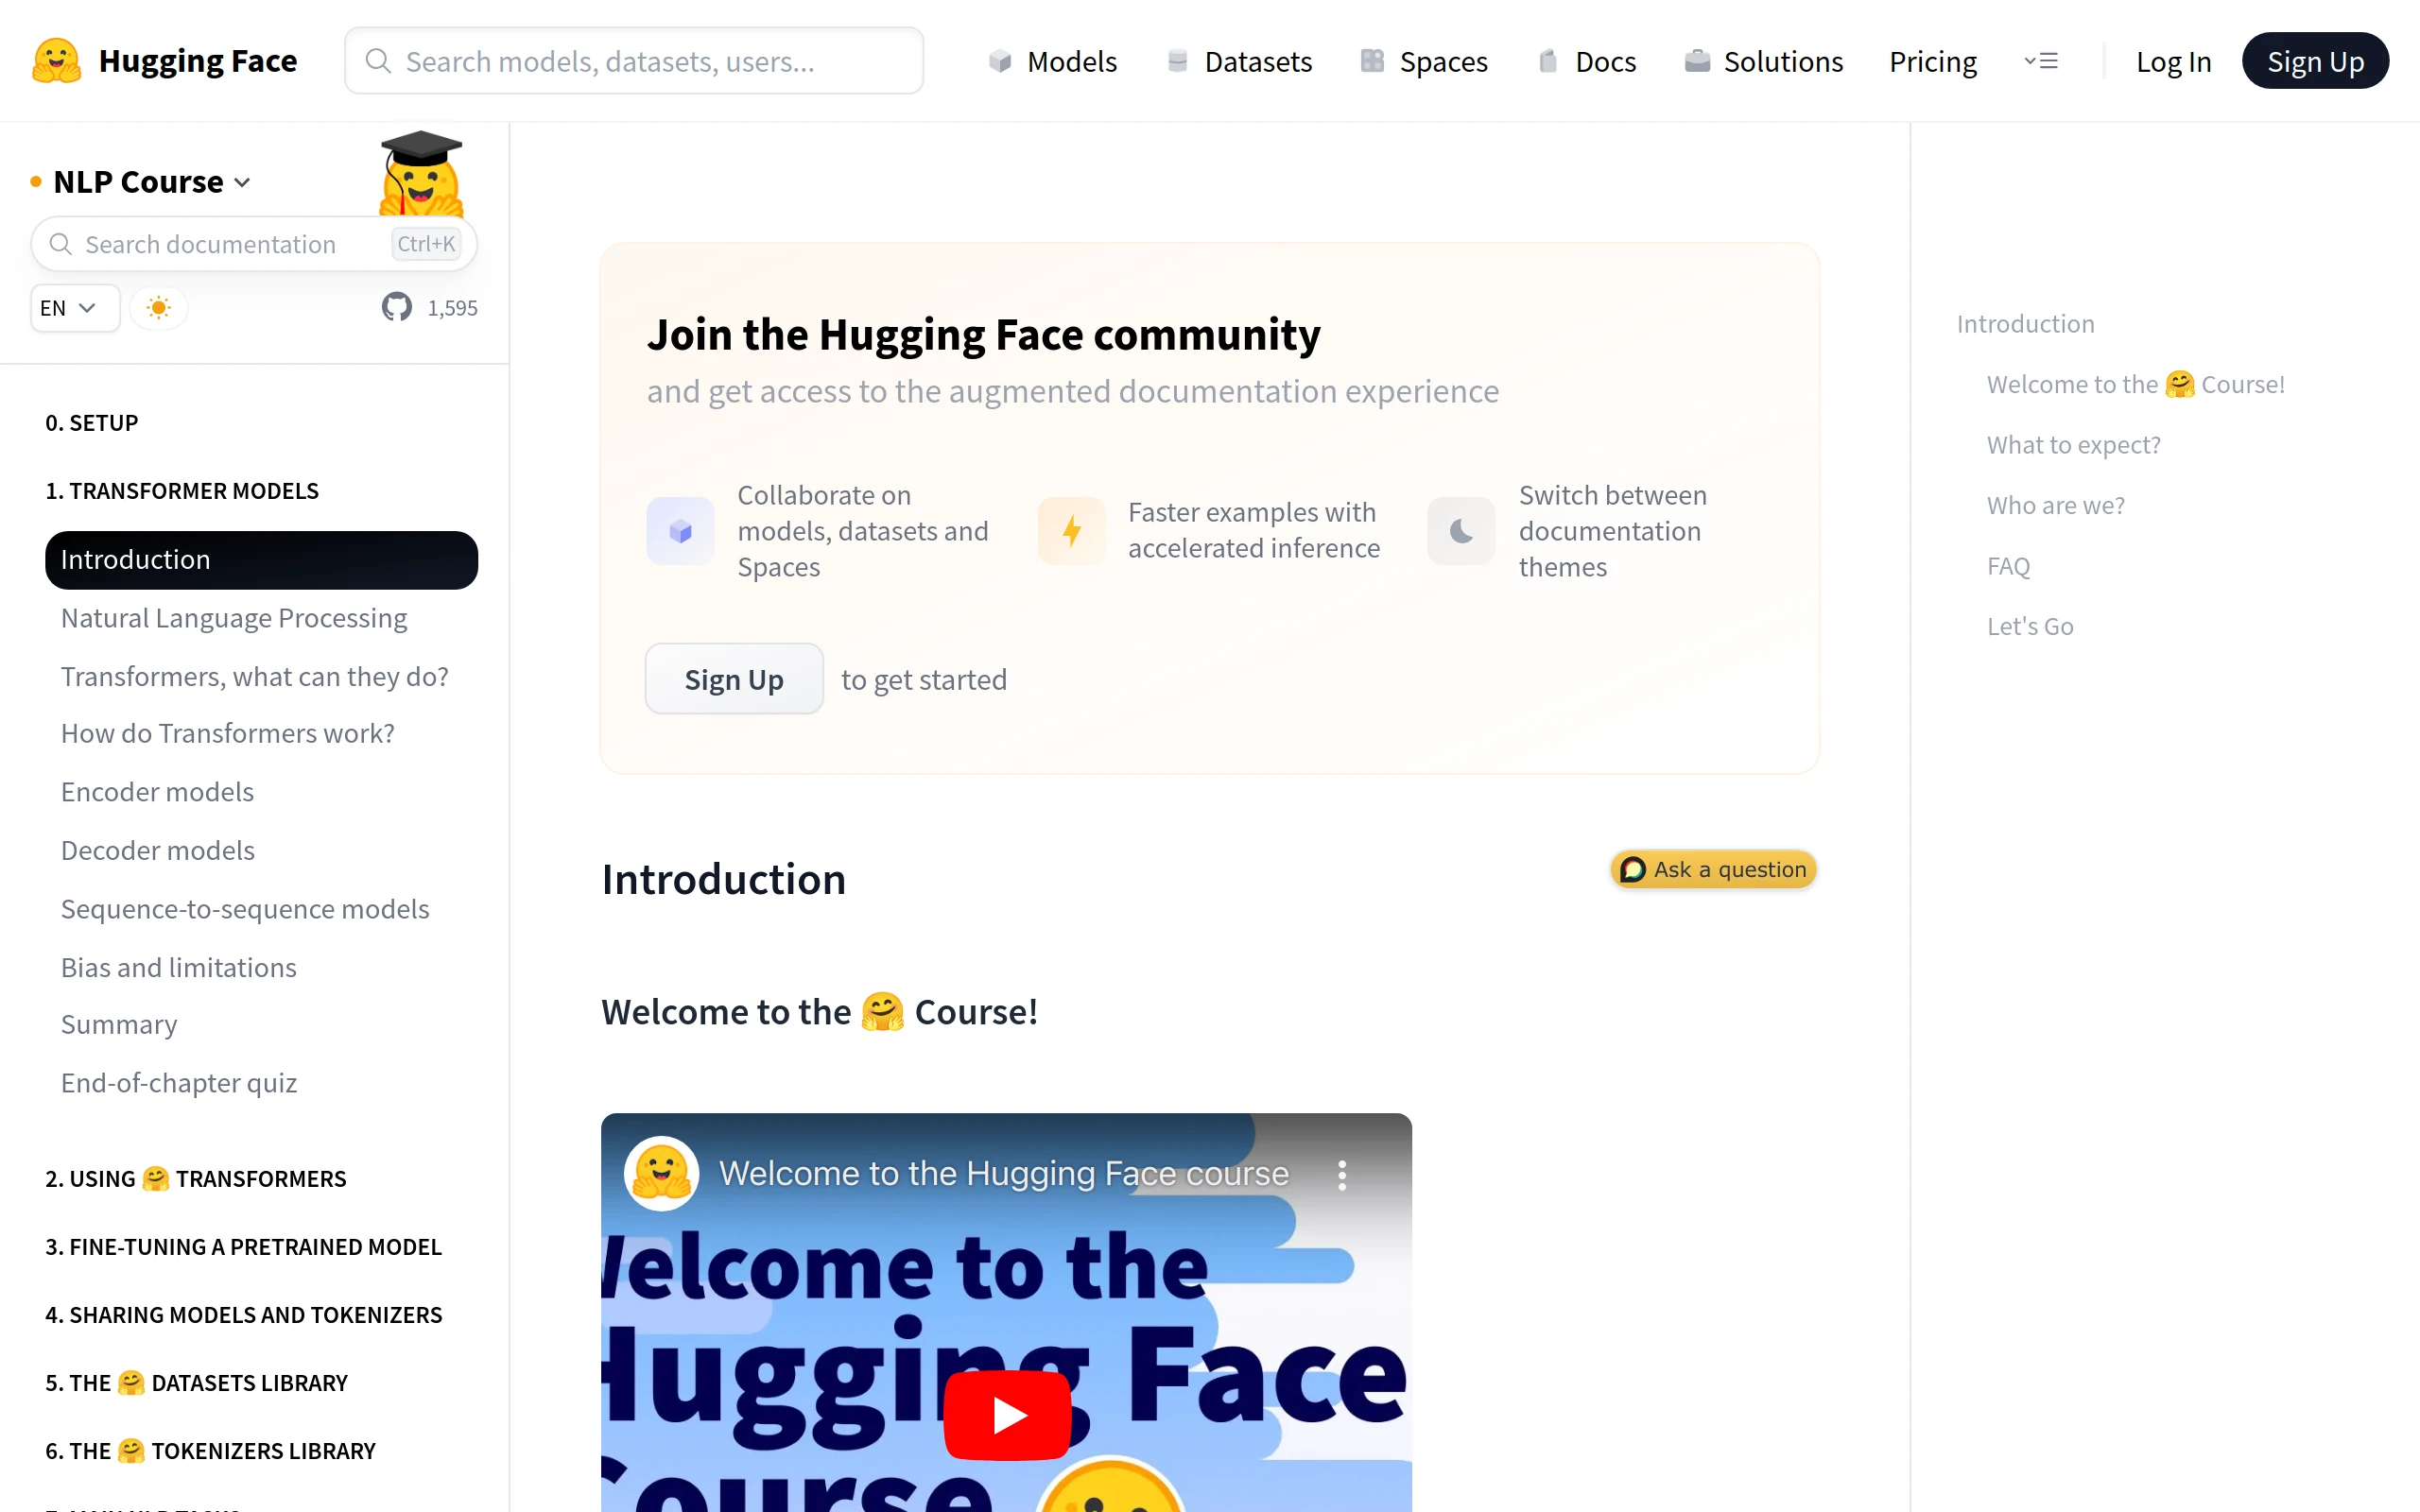Click Sign Up in the community banner
2420x1512 pixels.
(733, 679)
